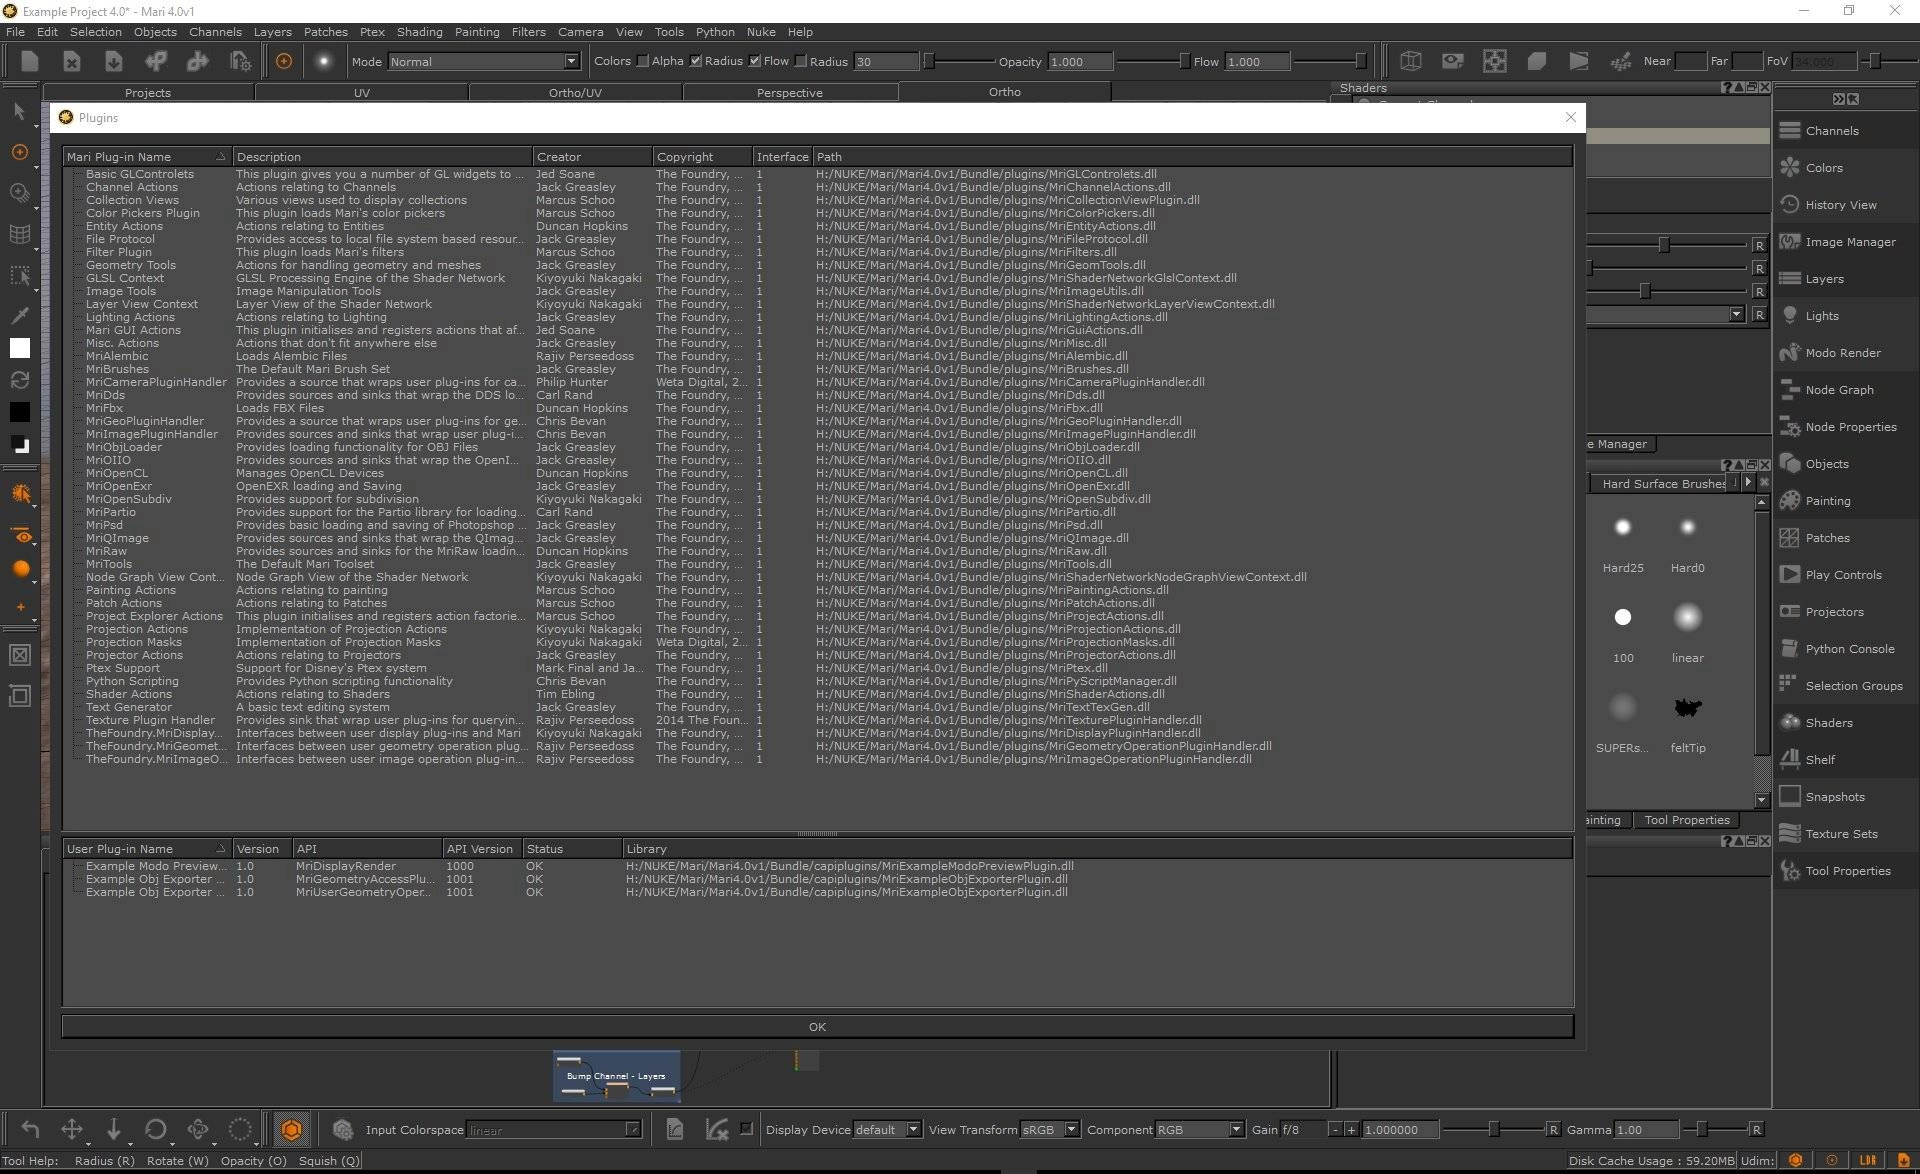Click the Flow slider handle in the top toolbar
This screenshot has width=1920, height=1174.
pos(1360,61)
